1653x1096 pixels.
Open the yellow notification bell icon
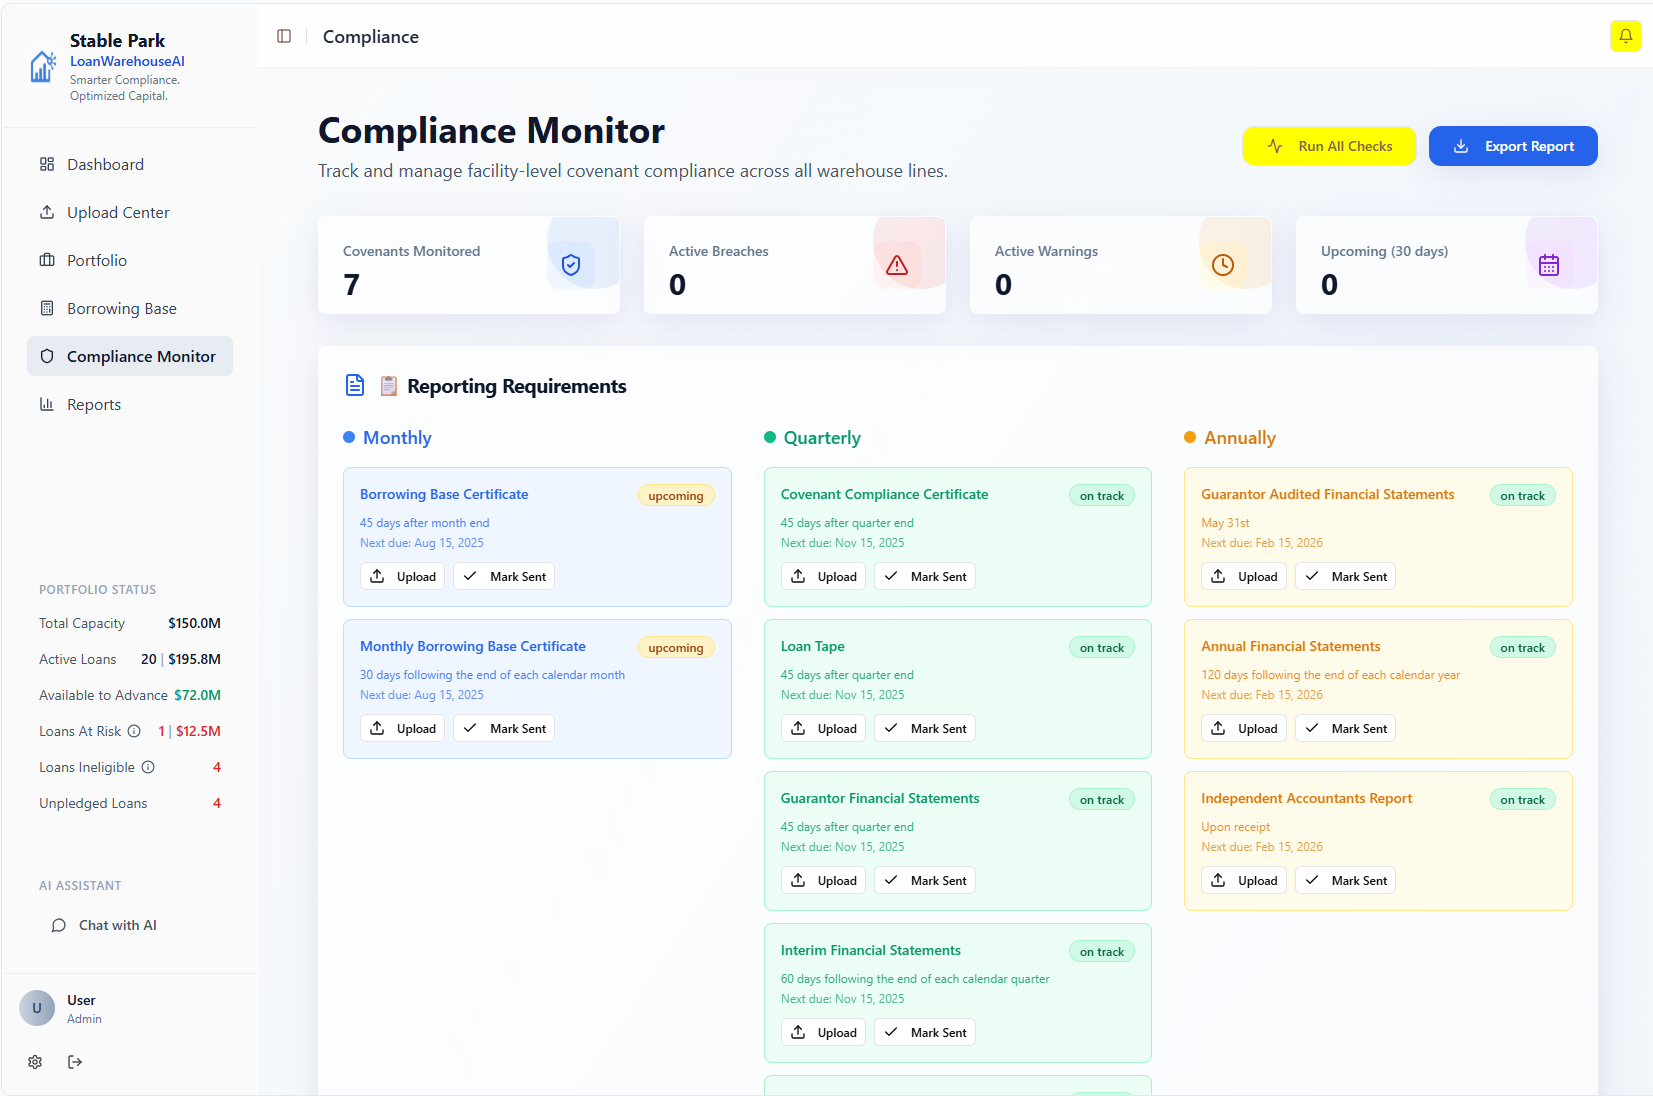point(1626,36)
